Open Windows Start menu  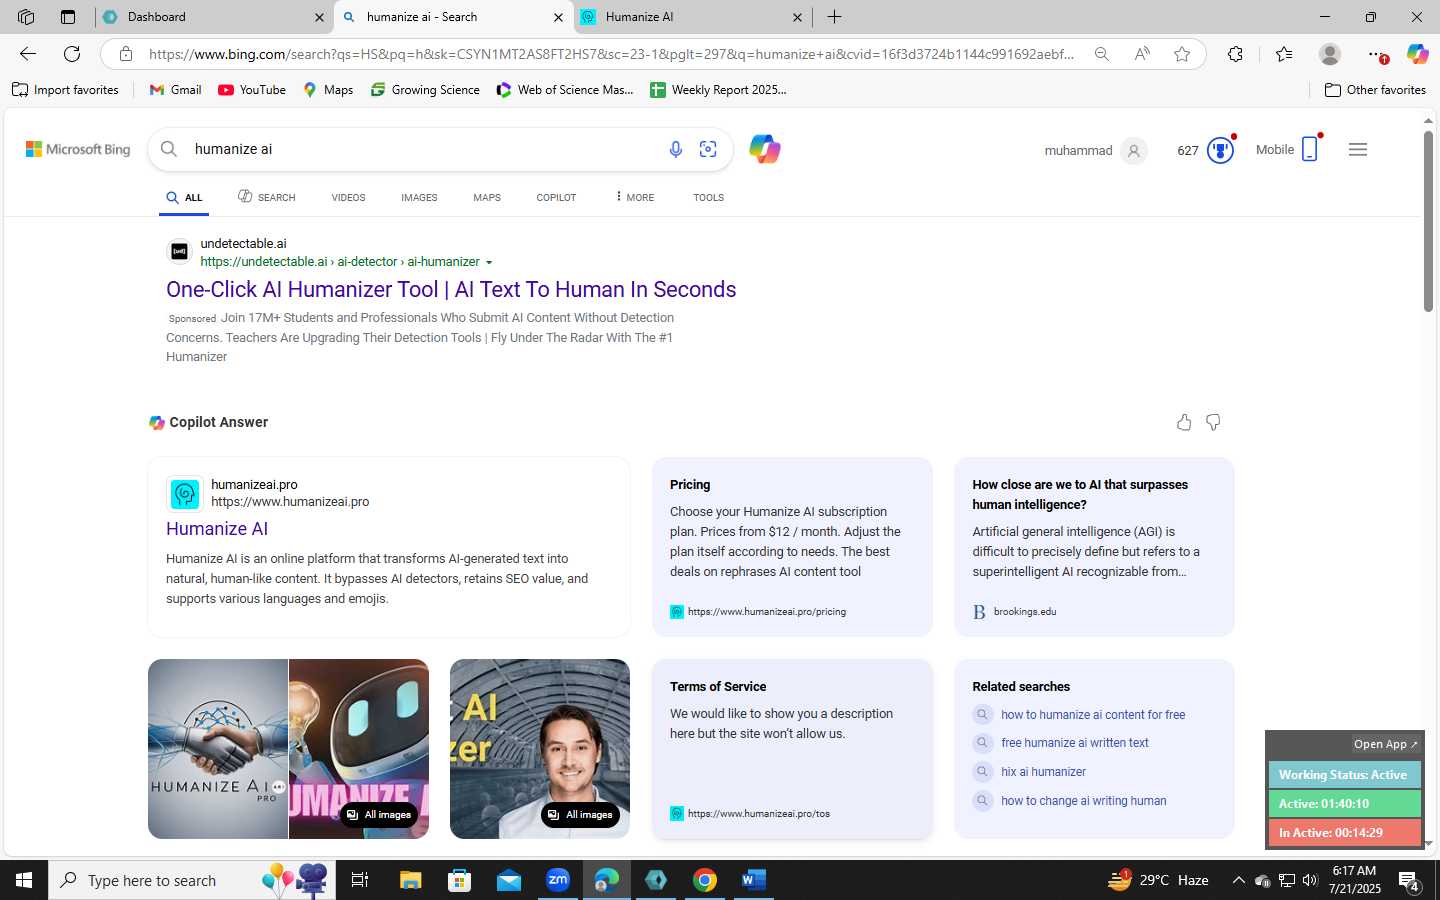tap(24, 880)
